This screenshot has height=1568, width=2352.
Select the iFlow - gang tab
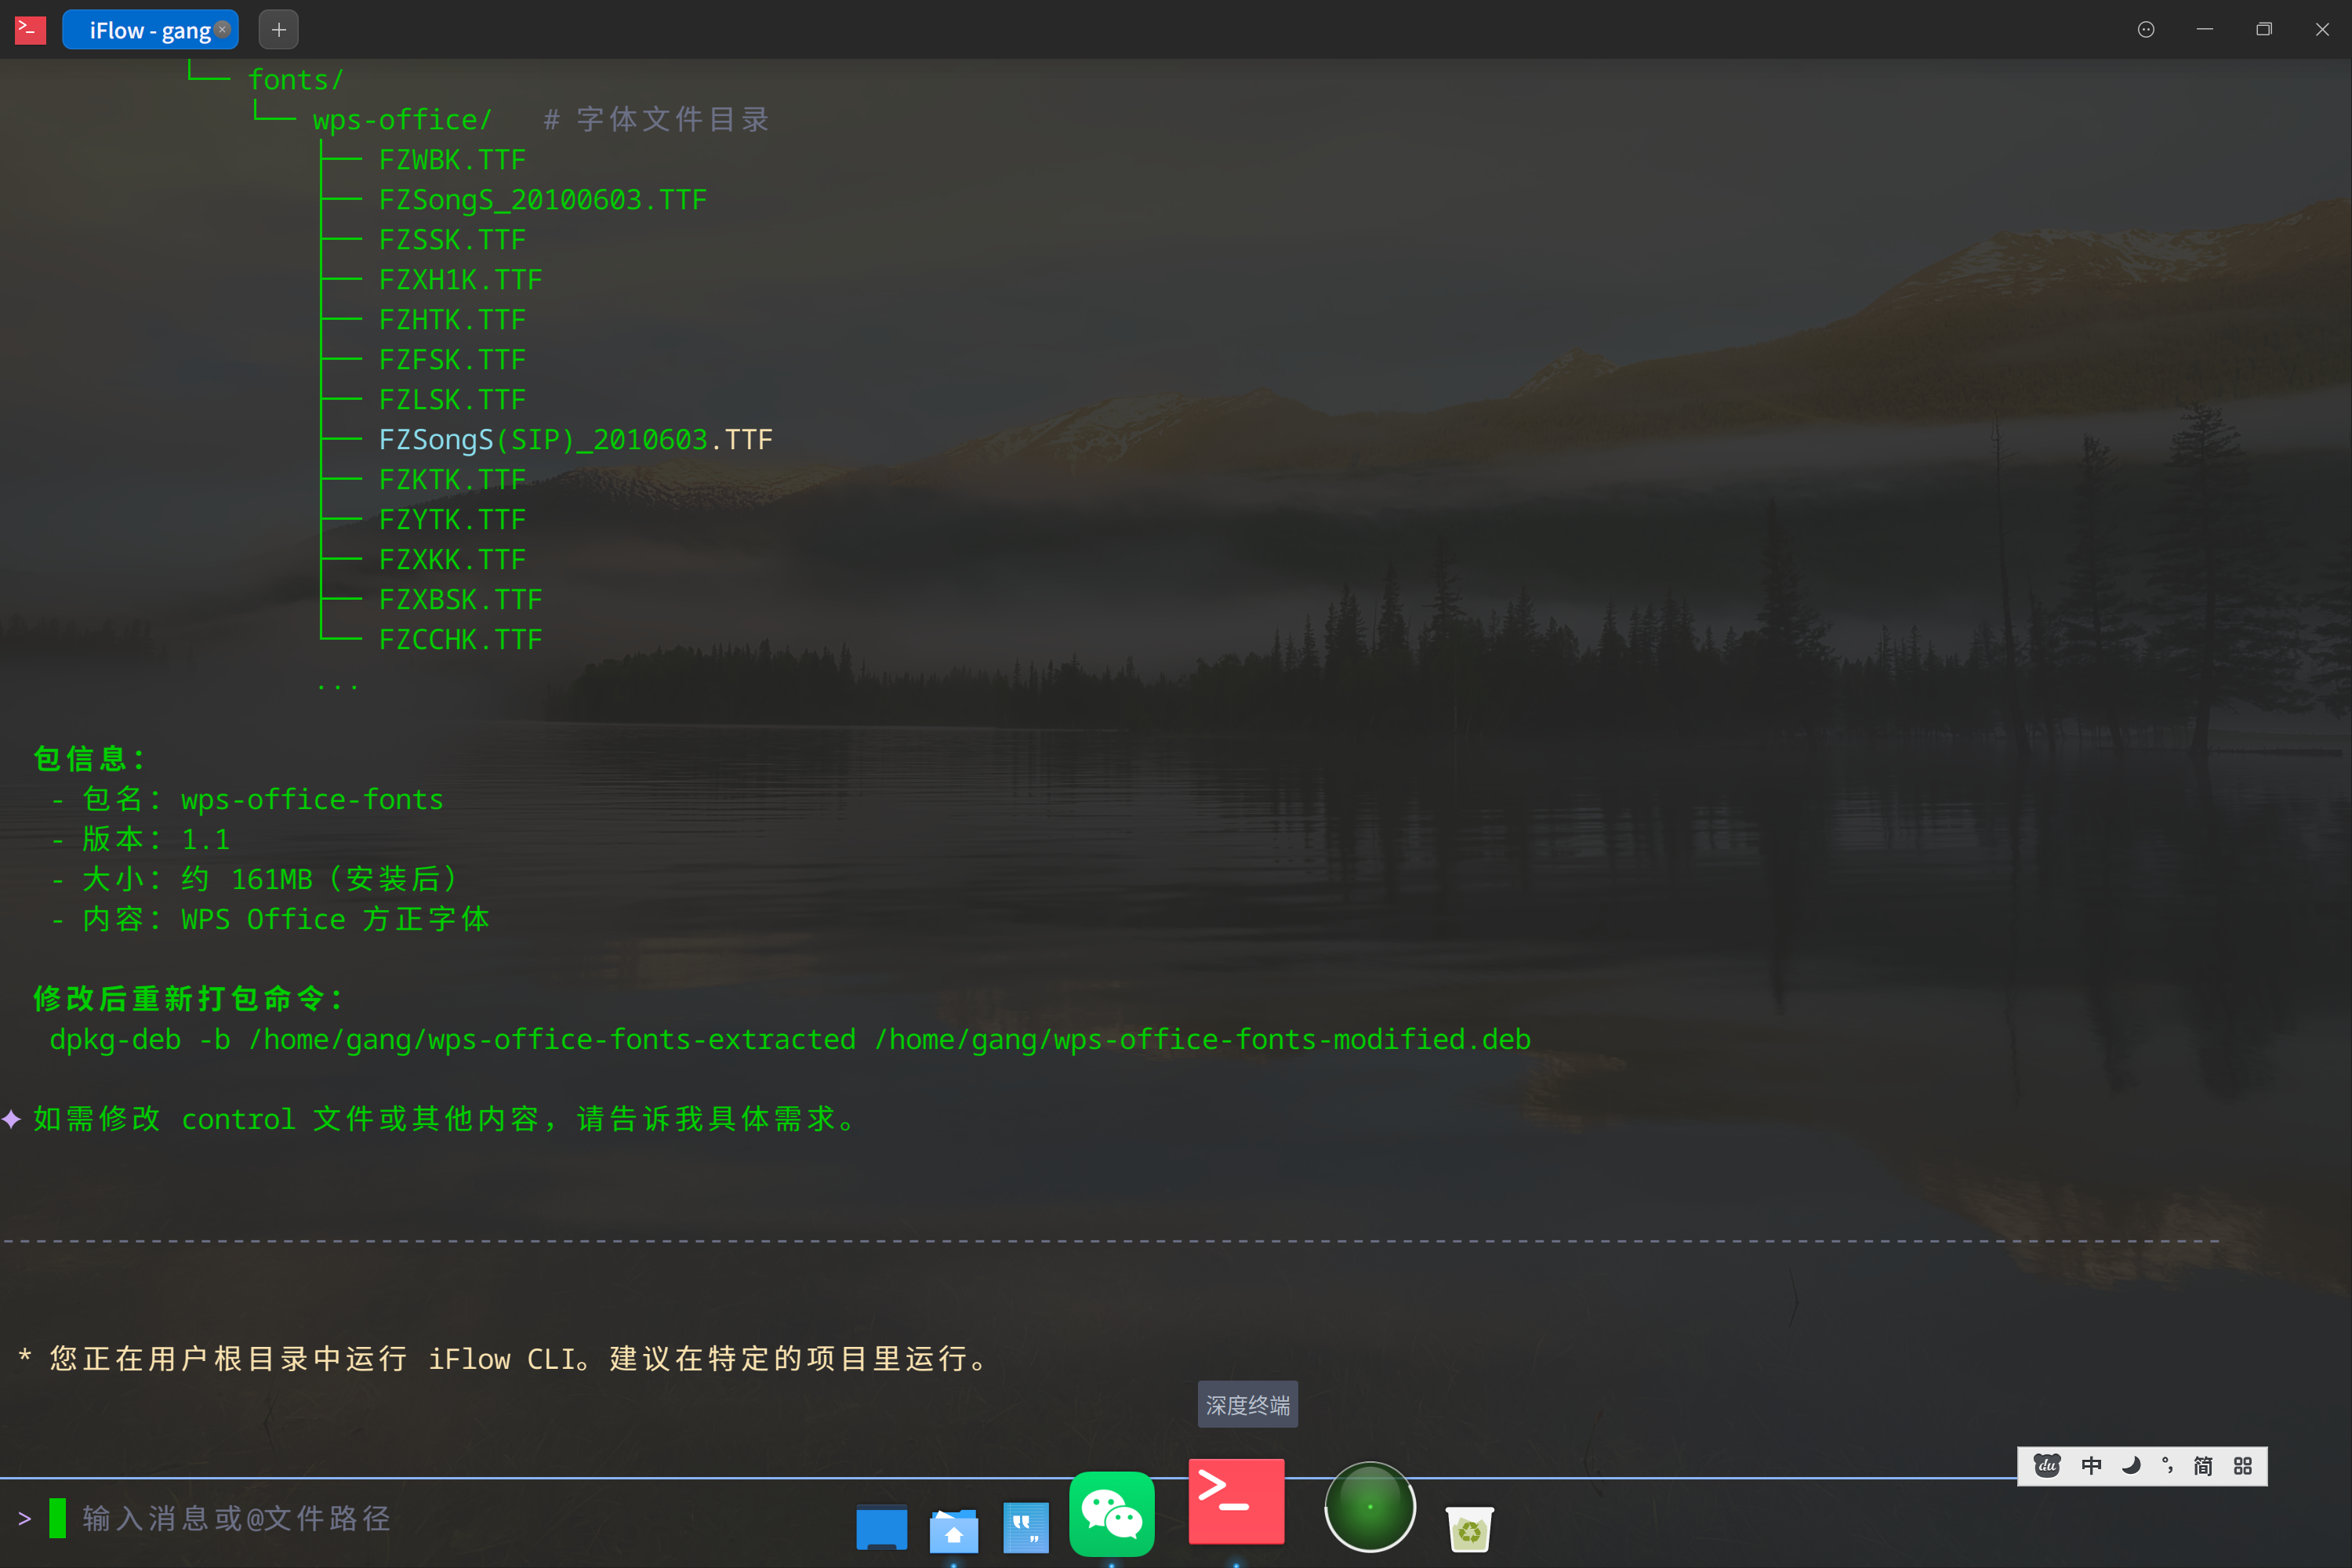click(148, 30)
